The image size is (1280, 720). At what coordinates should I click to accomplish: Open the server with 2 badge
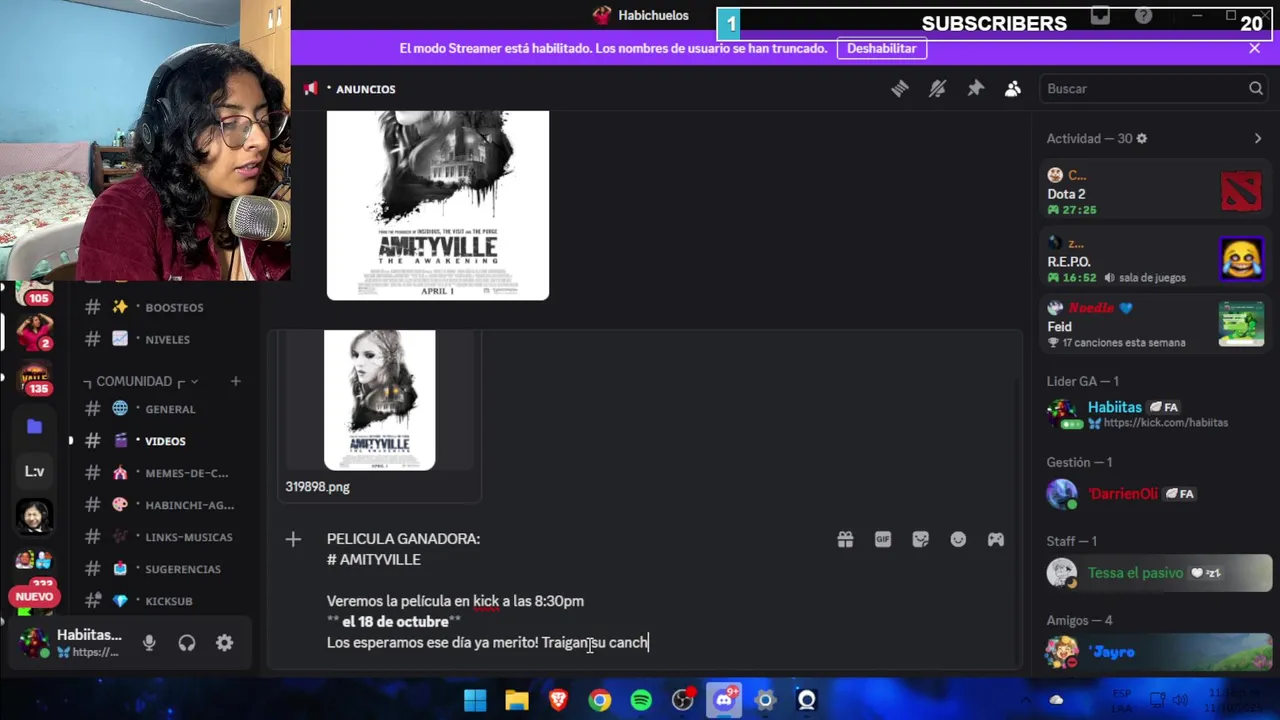(35, 330)
